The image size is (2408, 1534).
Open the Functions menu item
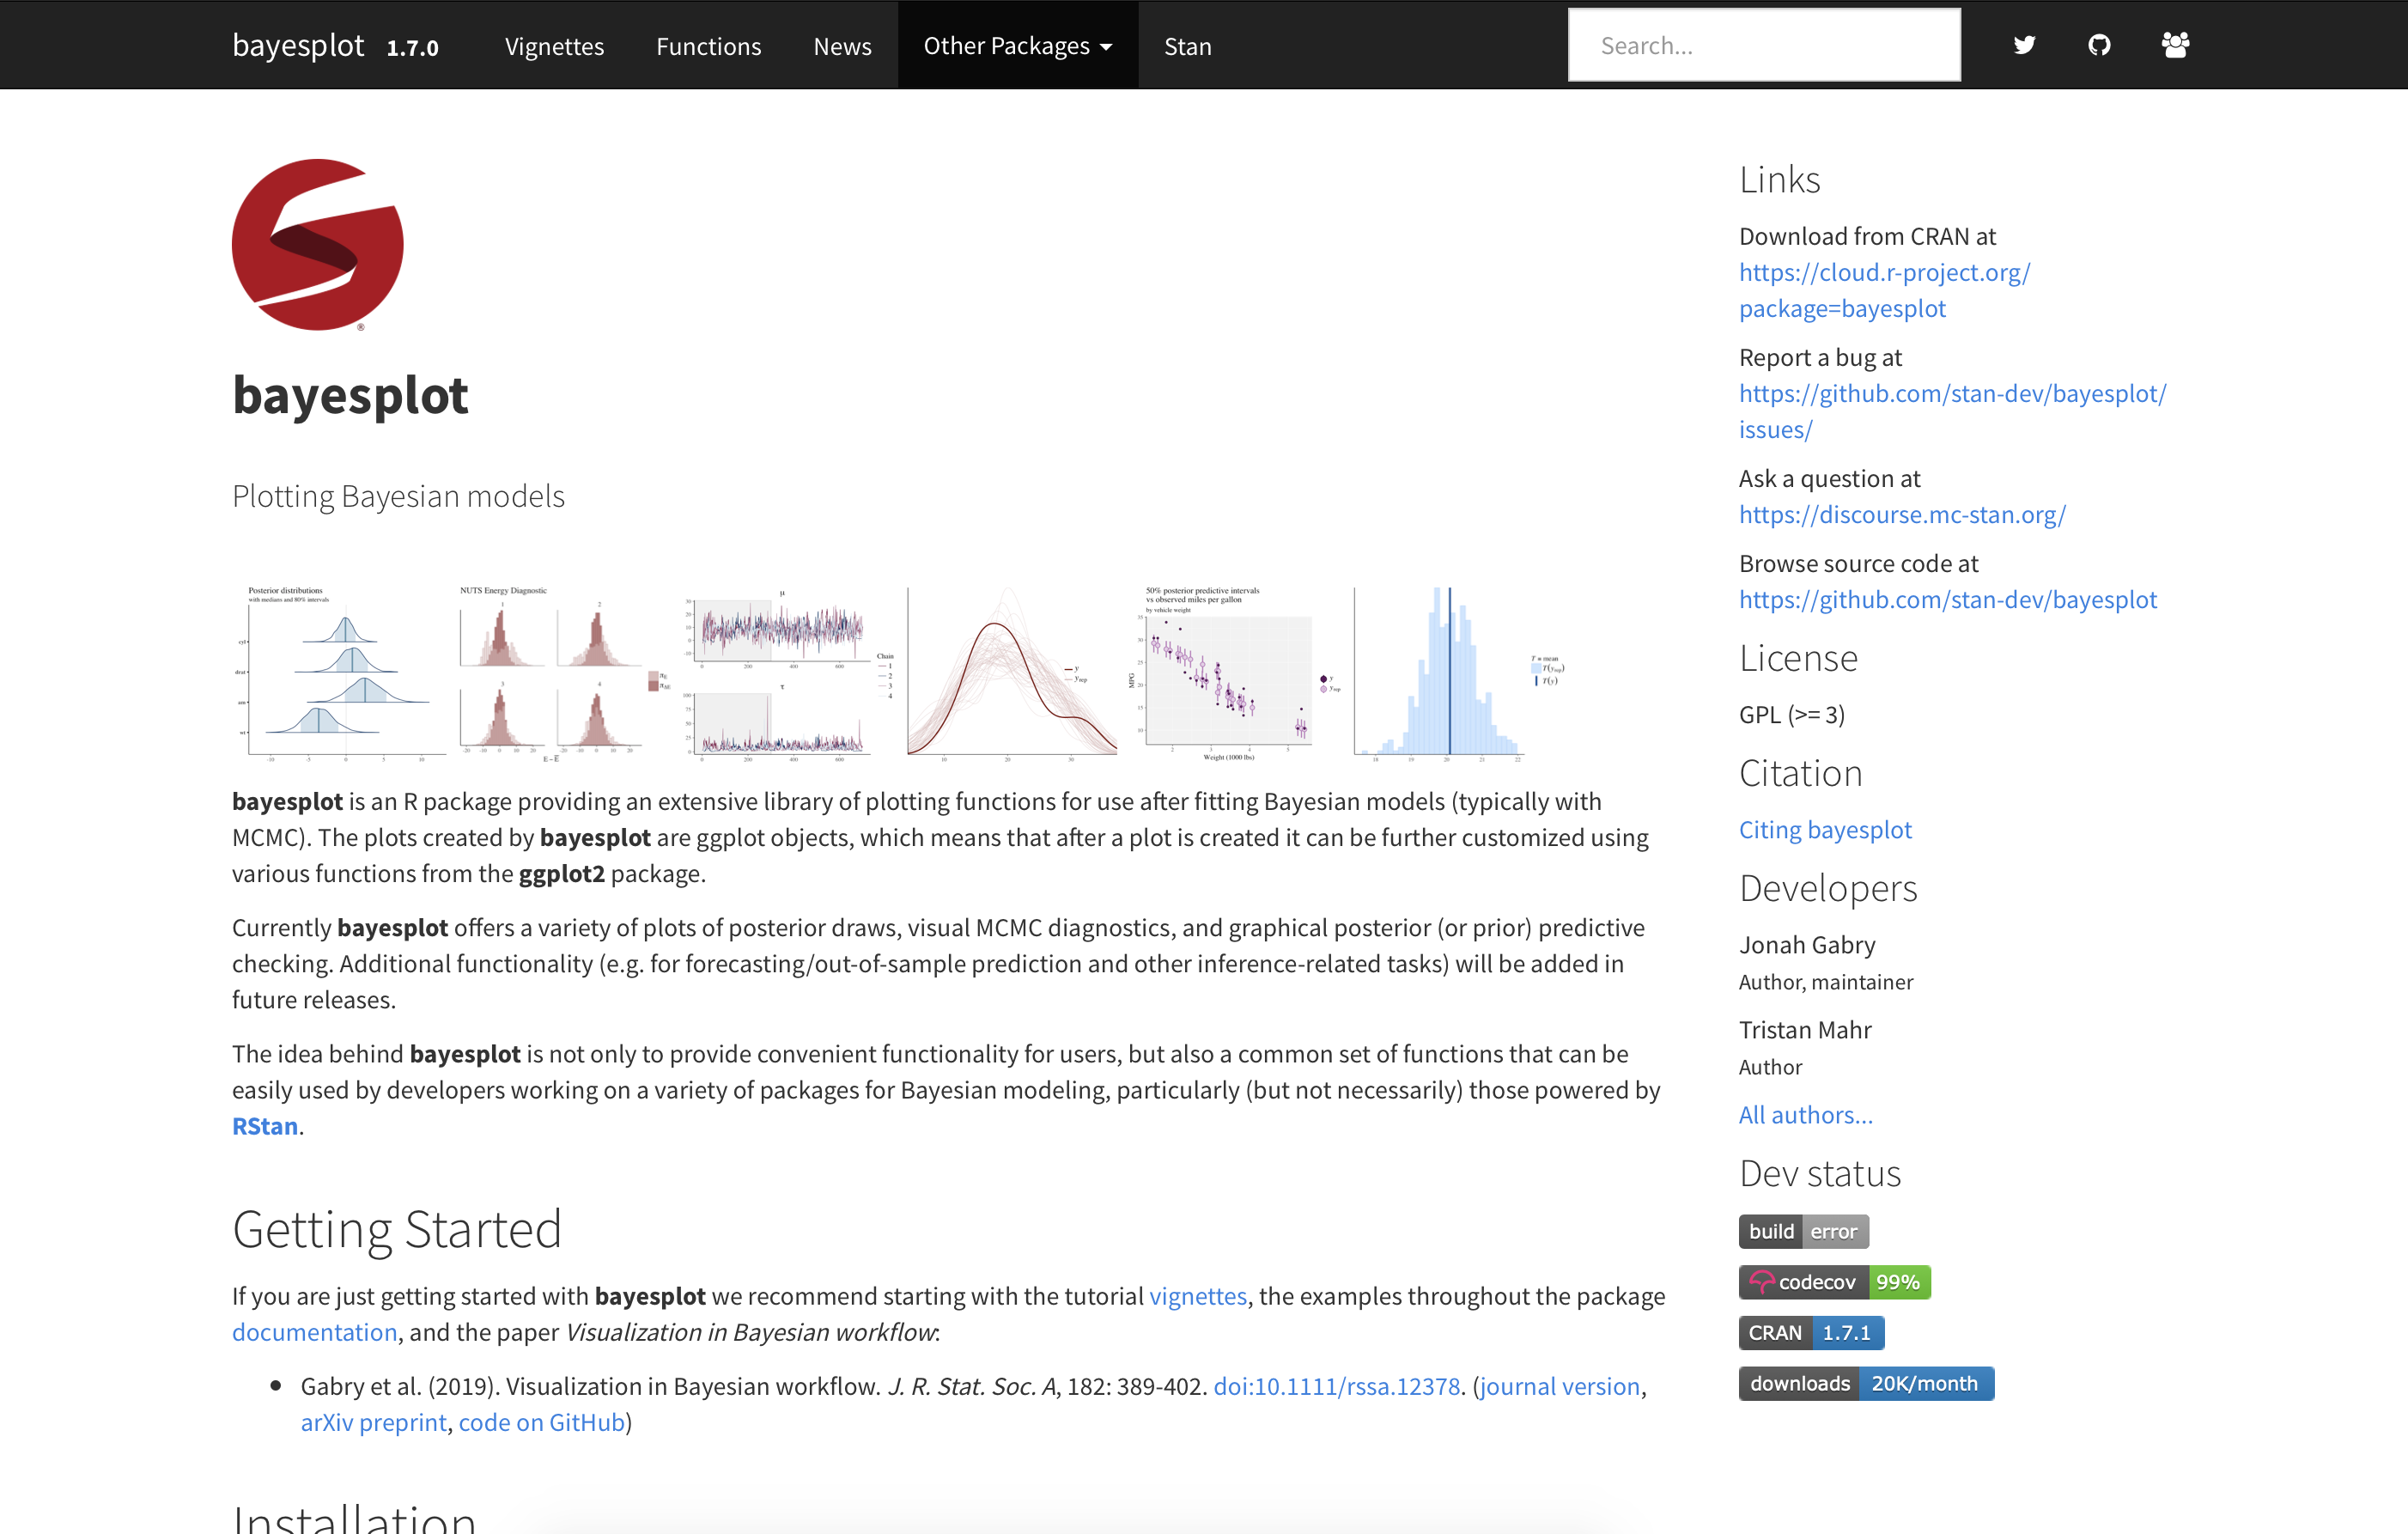[x=708, y=46]
